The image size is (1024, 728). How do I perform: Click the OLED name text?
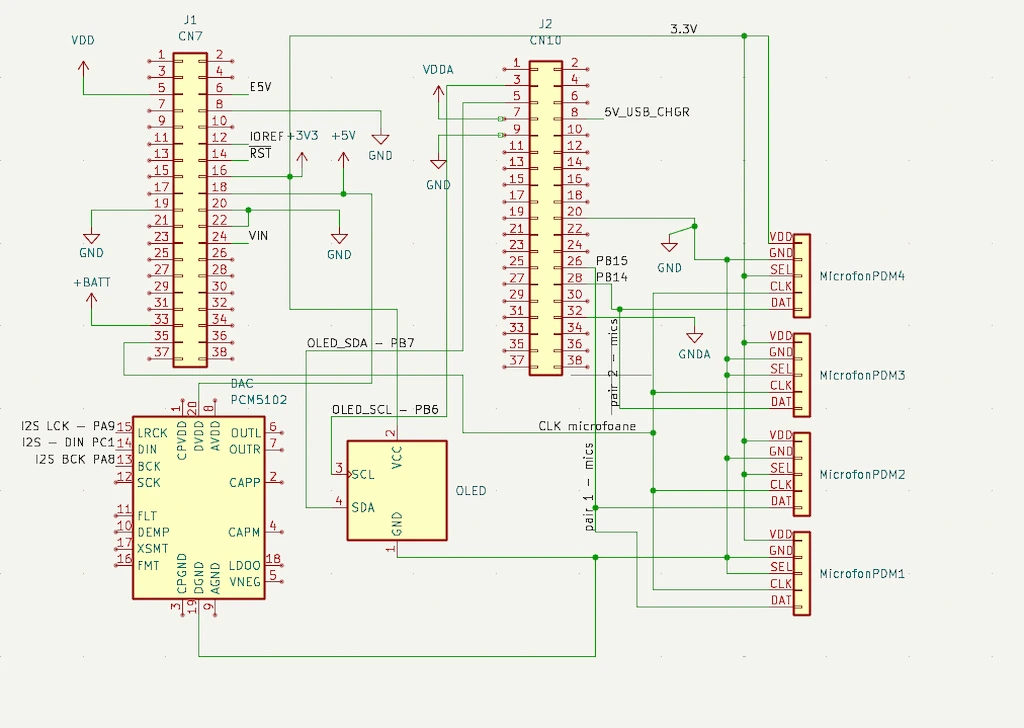click(471, 490)
